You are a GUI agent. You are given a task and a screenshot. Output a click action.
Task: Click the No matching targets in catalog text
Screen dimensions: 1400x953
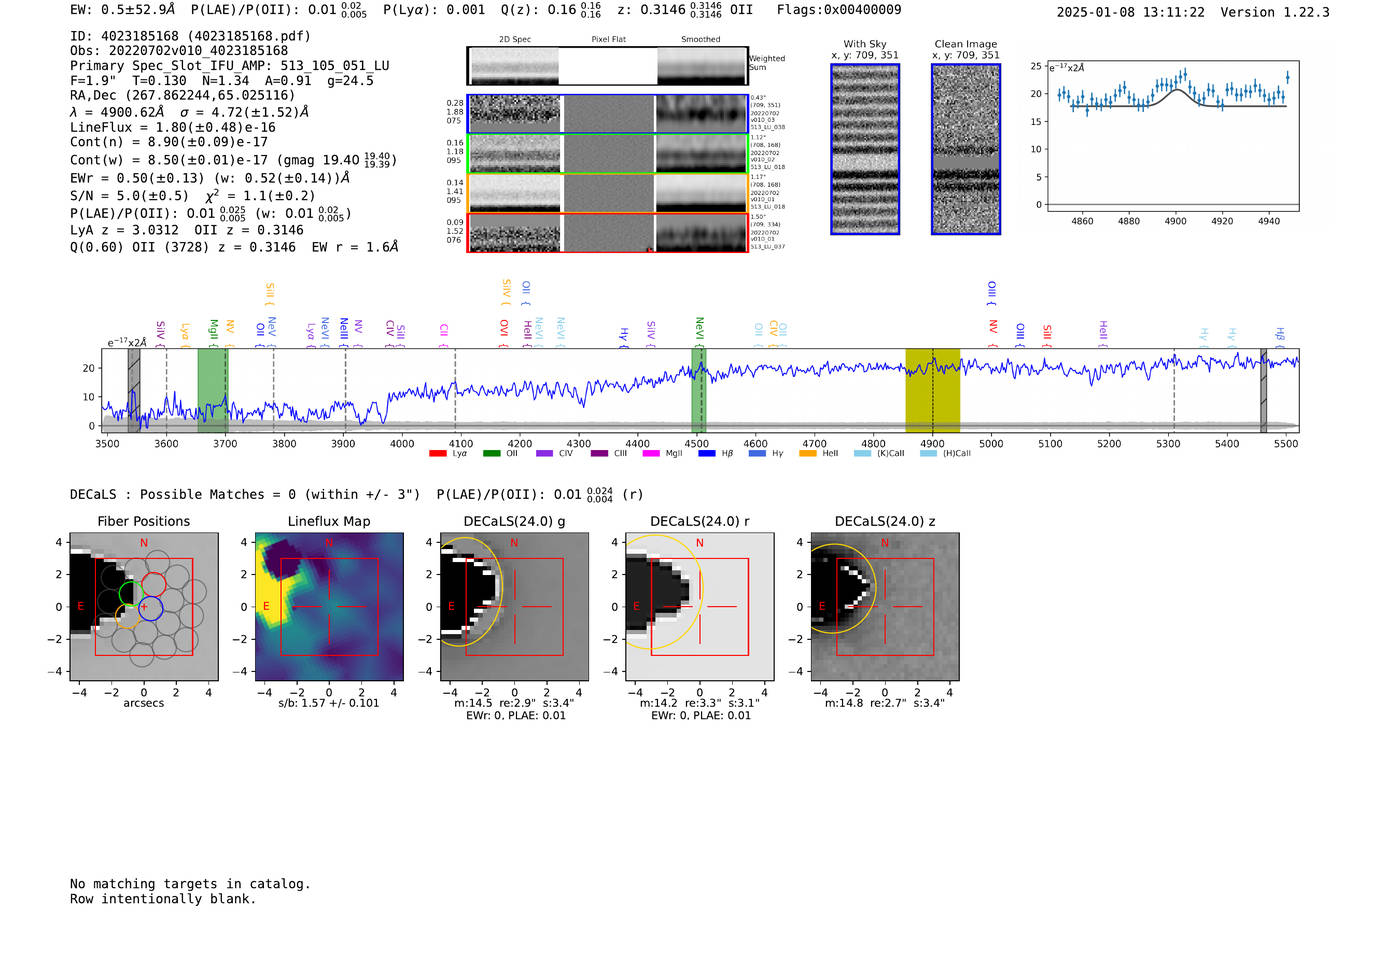pos(190,884)
